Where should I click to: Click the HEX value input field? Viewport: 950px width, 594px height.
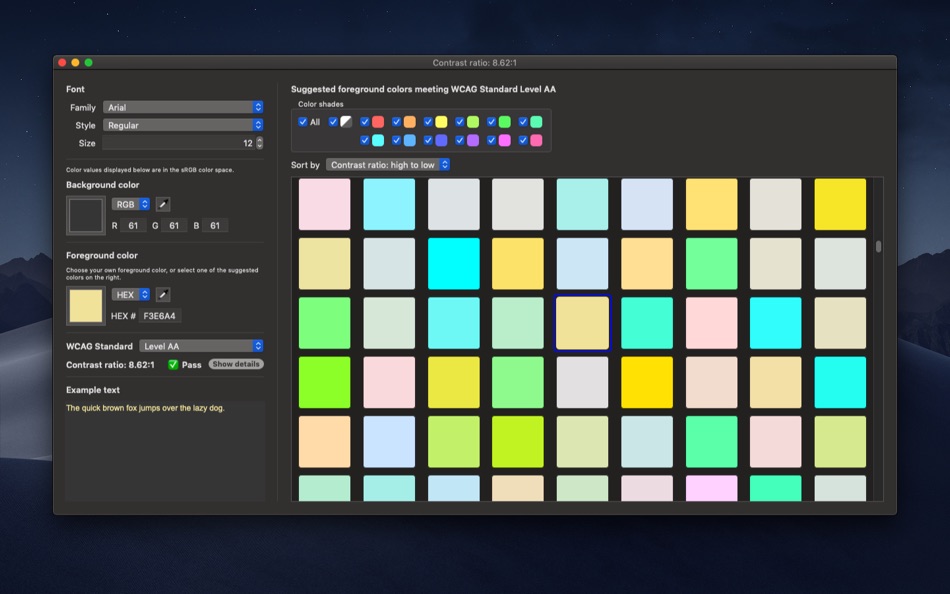point(160,316)
